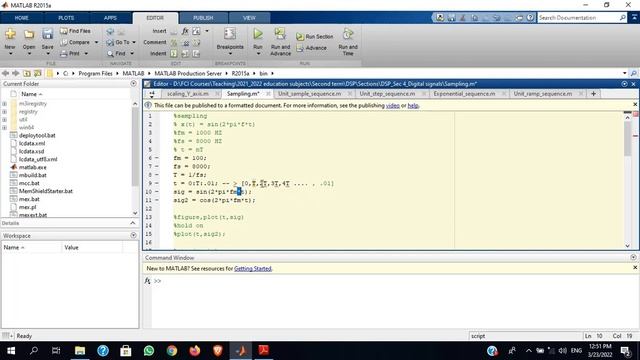
Task: Switch to the PUBLISH tab
Action: [203, 18]
